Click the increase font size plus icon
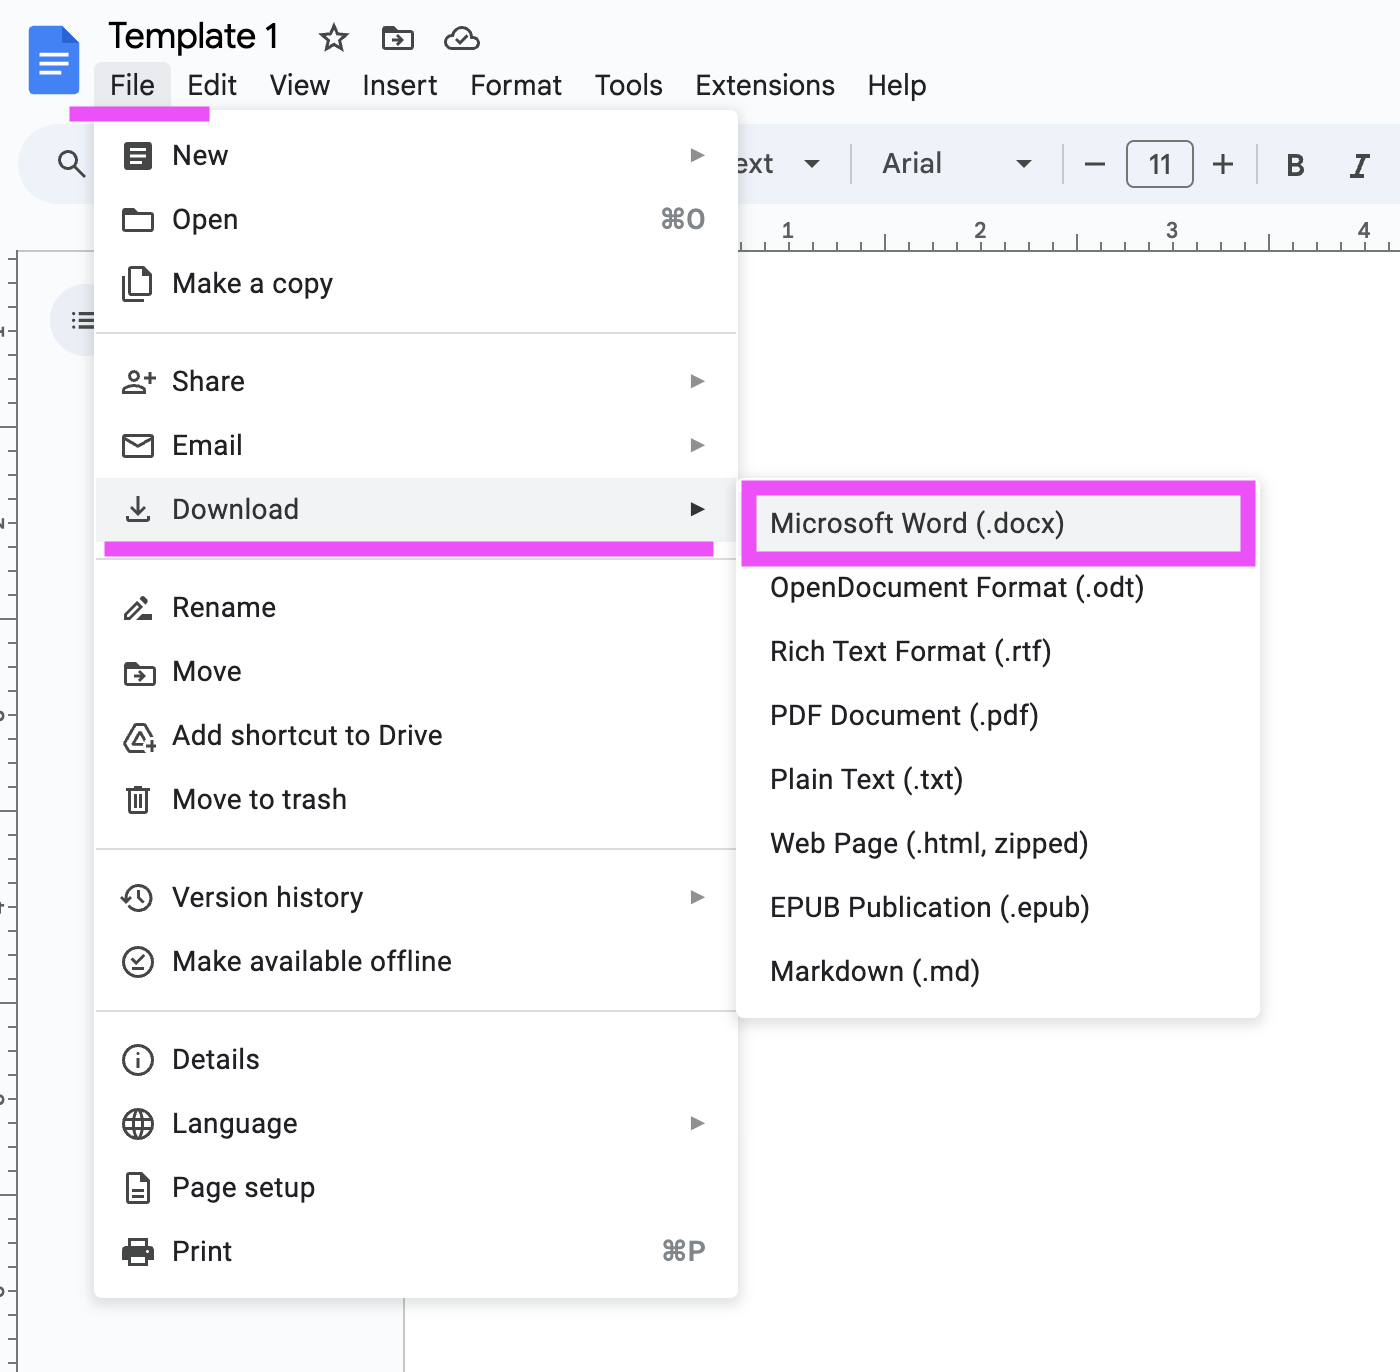 click(1223, 164)
